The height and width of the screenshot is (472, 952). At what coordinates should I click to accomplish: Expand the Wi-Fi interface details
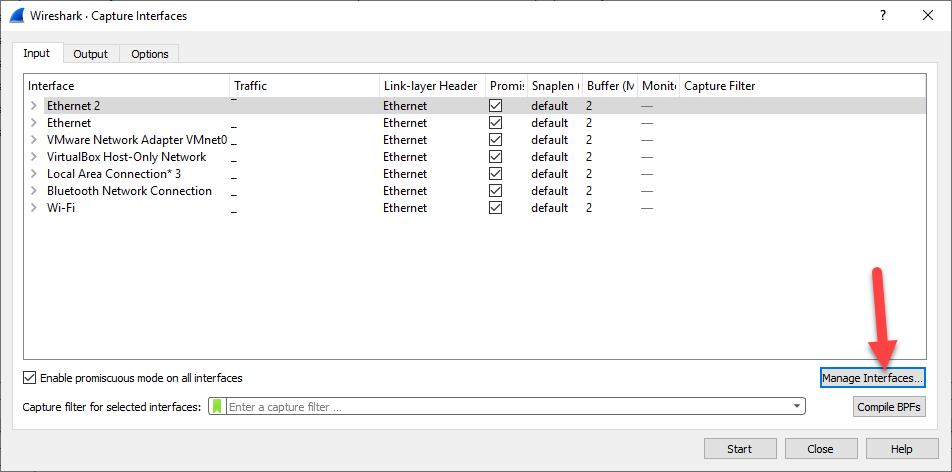click(x=33, y=208)
